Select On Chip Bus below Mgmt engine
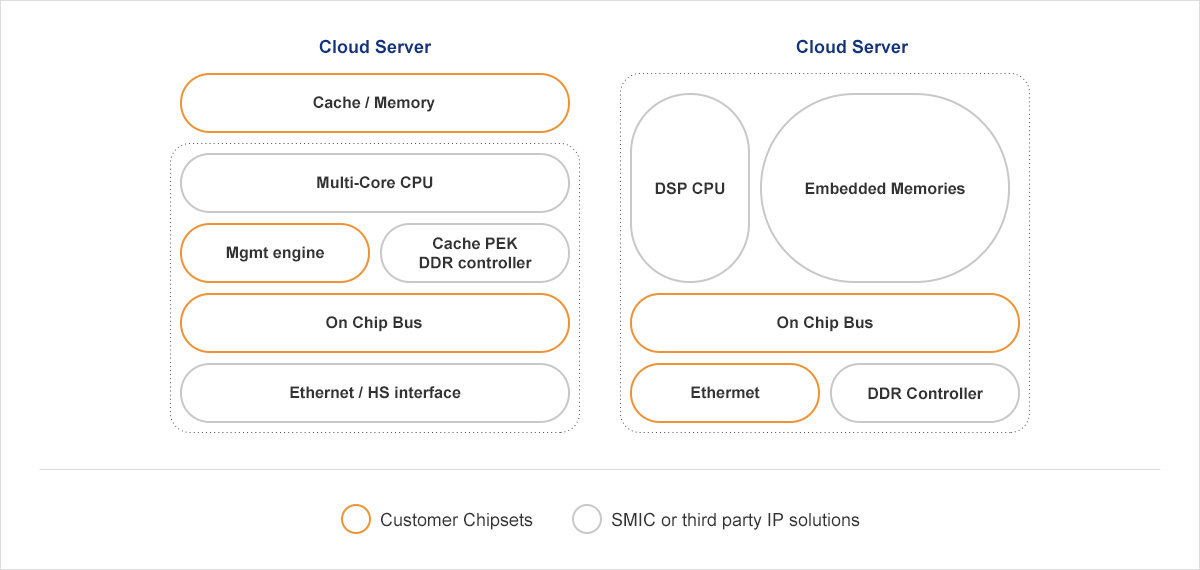Viewport: 1200px width, 570px height. coord(374,323)
